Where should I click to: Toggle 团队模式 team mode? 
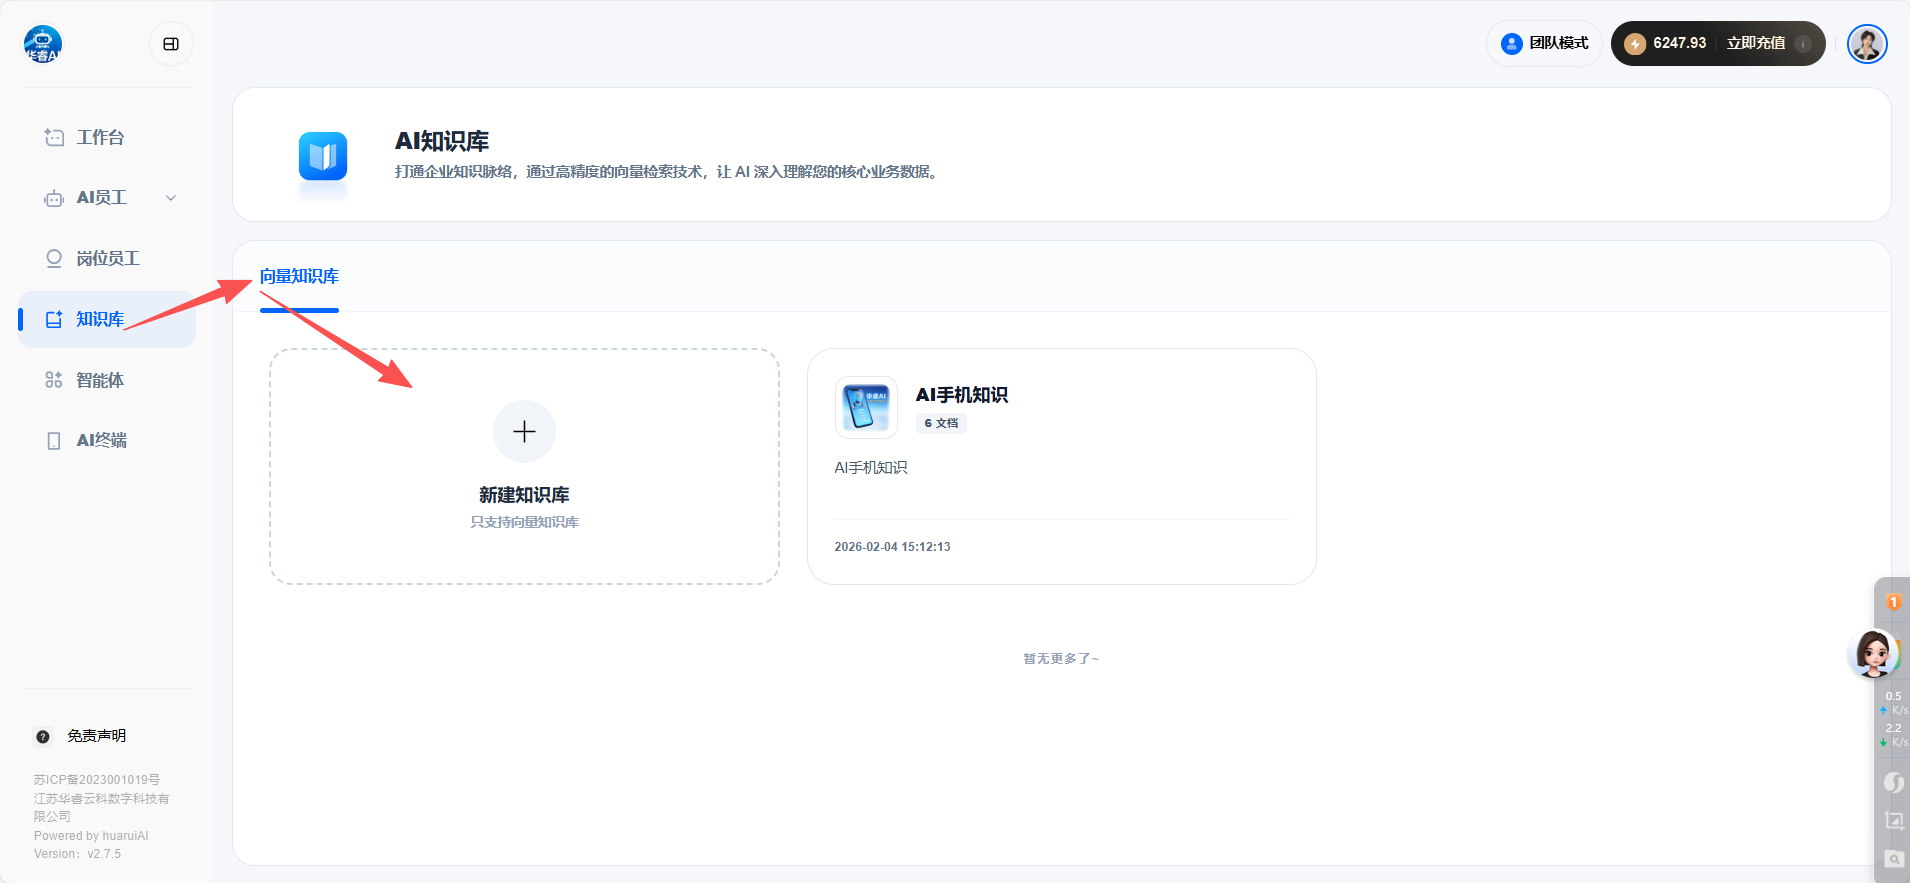(1545, 44)
